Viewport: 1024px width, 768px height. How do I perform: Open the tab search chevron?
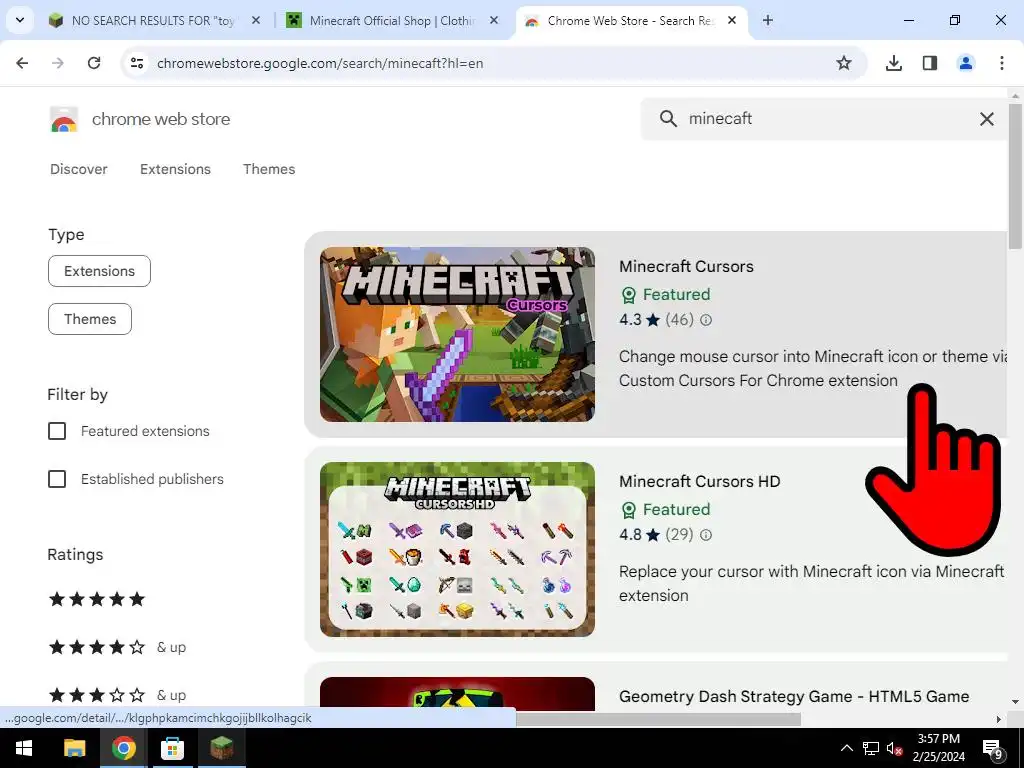[x=20, y=20]
